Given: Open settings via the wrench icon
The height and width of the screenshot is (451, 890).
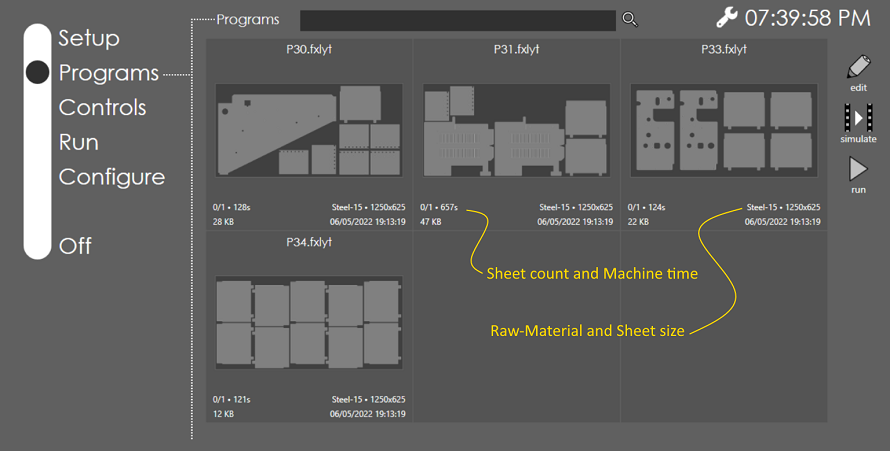Looking at the screenshot, I should pos(727,18).
